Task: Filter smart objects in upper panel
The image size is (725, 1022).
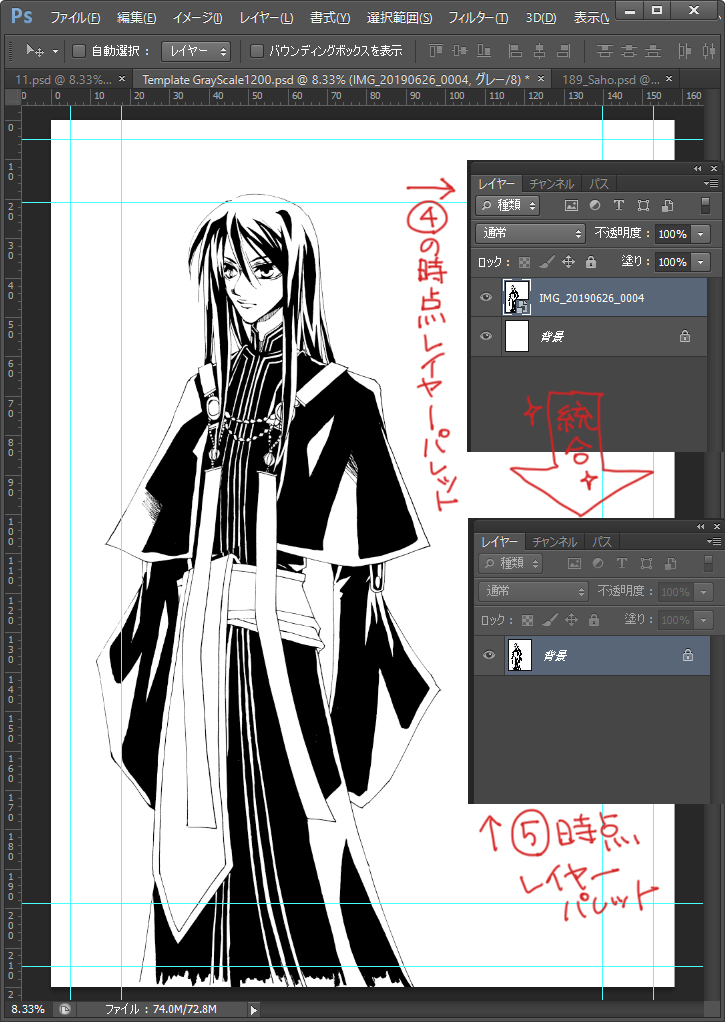Action: [668, 205]
